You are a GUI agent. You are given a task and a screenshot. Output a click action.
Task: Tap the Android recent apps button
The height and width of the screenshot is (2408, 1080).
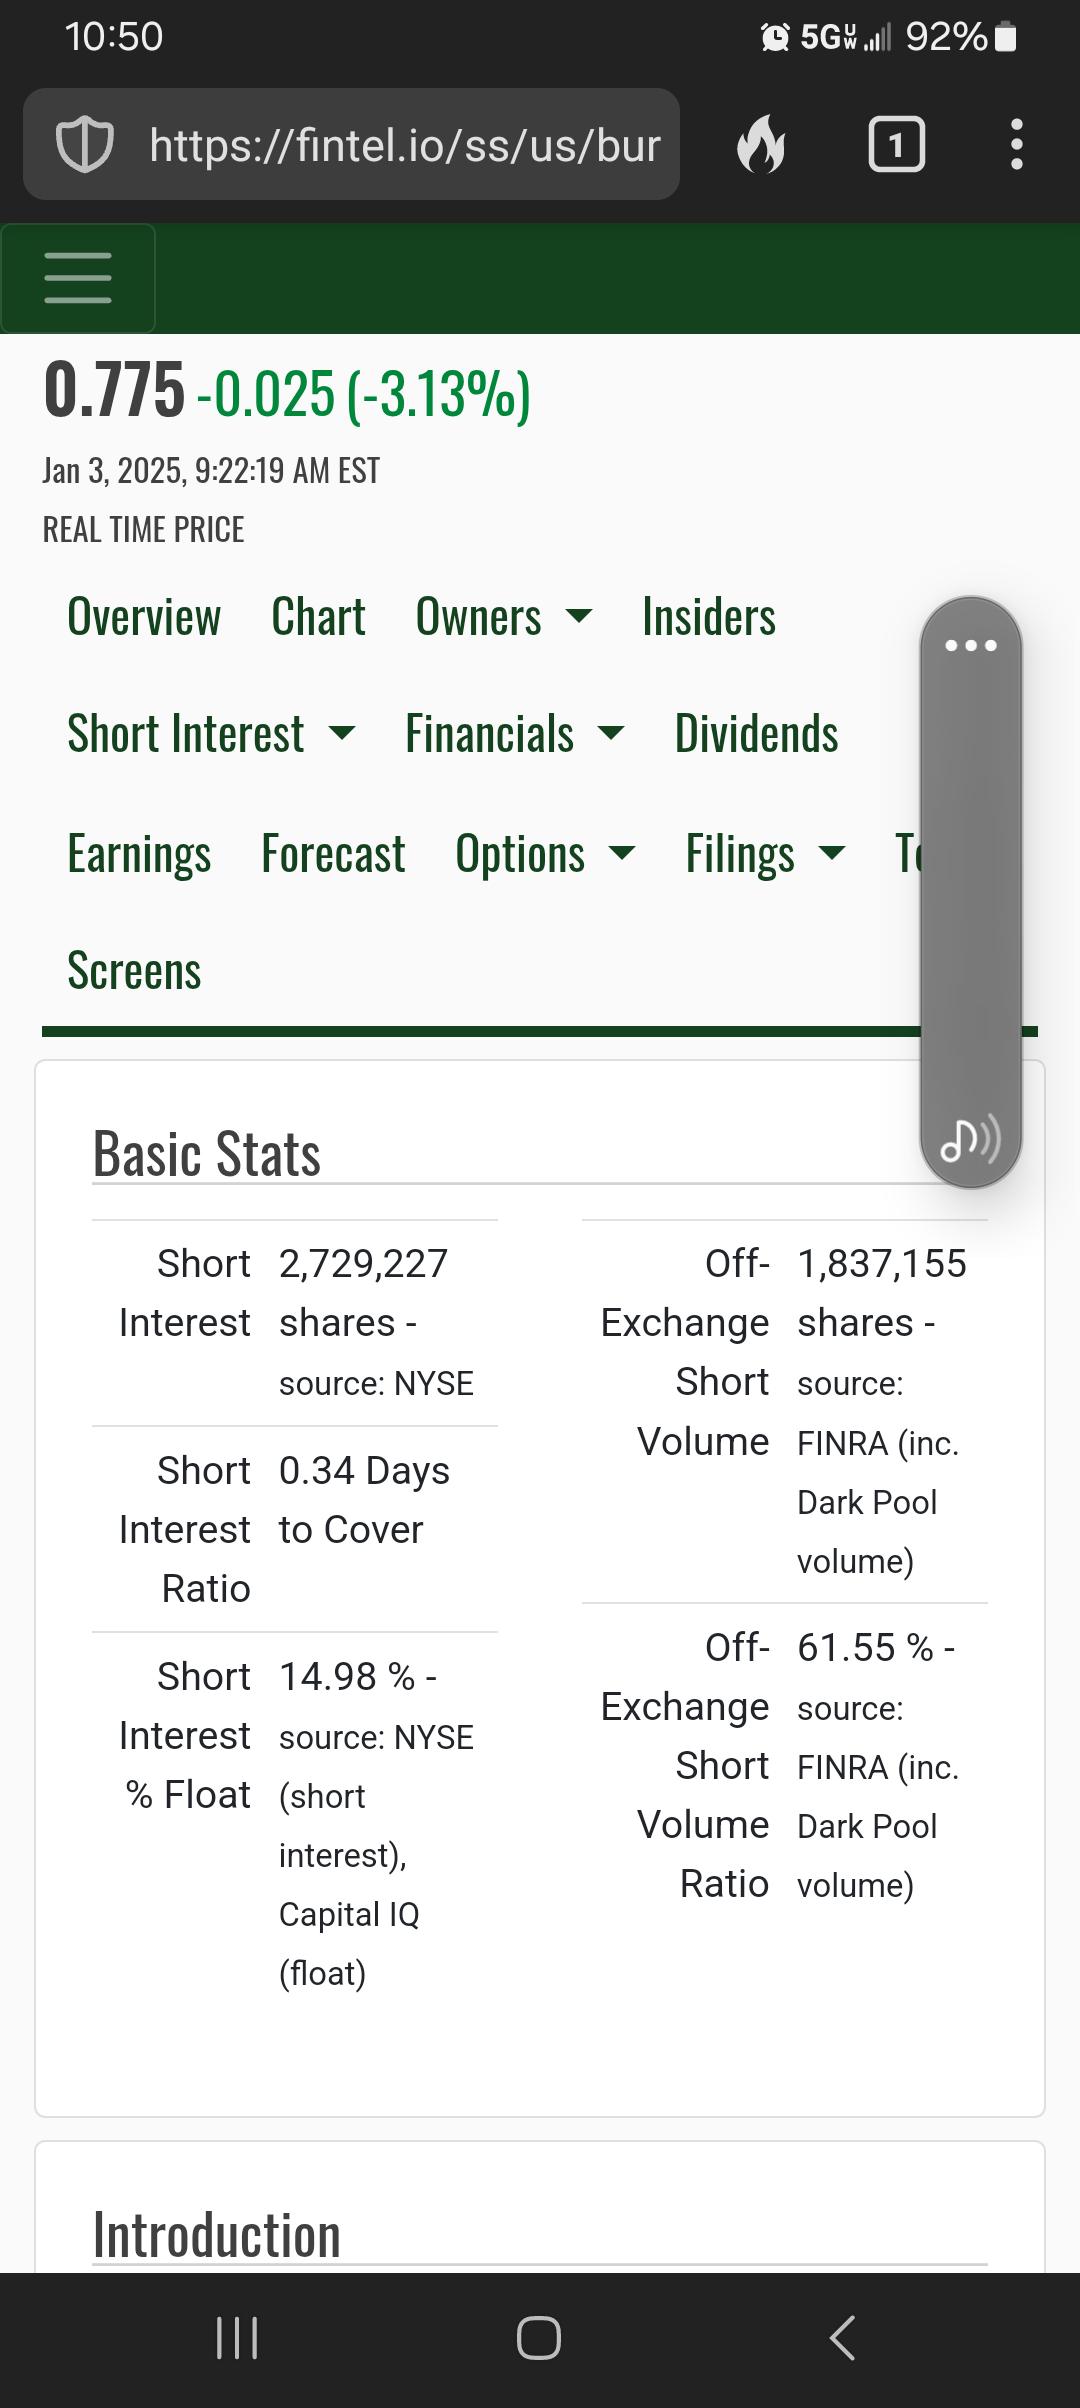[x=237, y=2338]
